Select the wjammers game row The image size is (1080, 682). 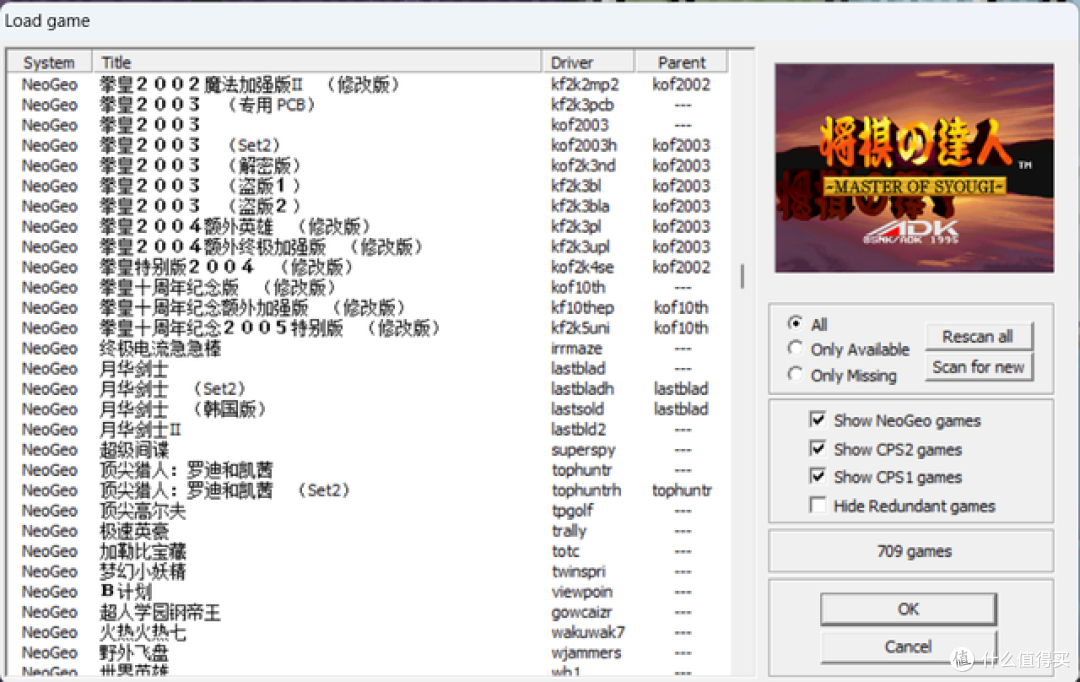click(x=366, y=652)
